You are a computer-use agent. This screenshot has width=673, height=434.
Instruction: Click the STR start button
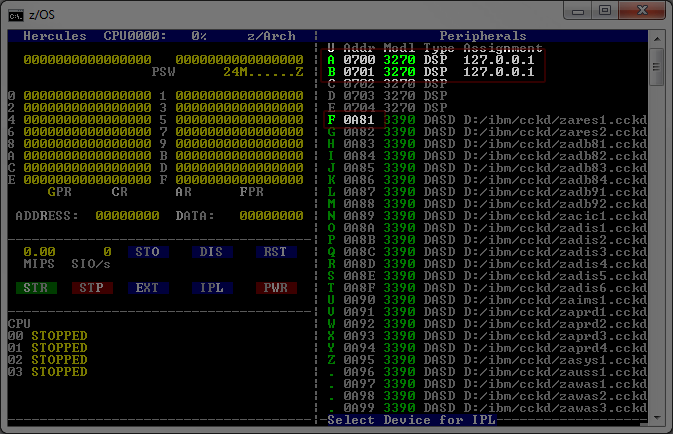point(36,288)
